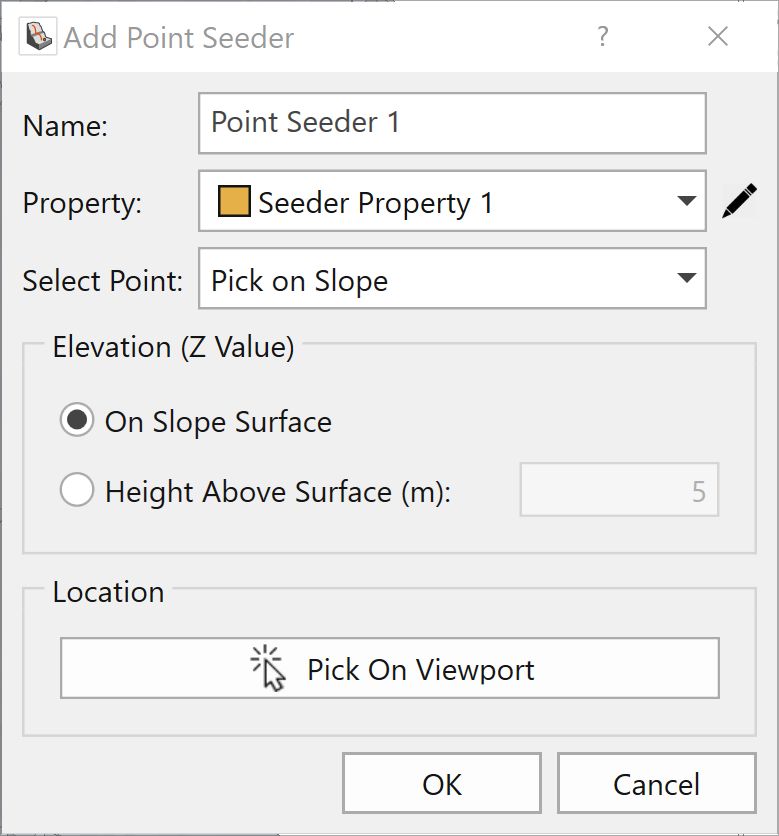The image size is (779, 836).
Task: Click the Add Point Seeder title bar app icon
Action: point(36,37)
